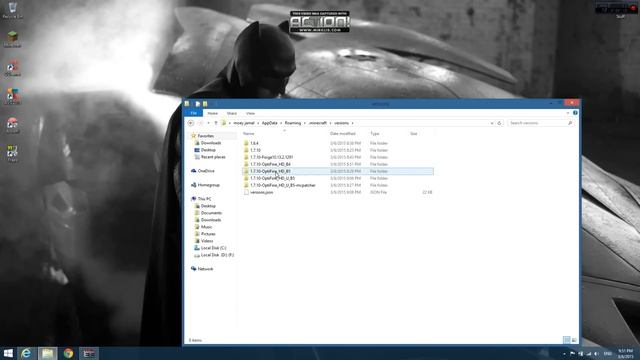Screen dimensions: 640x360
Task: Launch Google Chrome from the taskbar
Action: 68,353
